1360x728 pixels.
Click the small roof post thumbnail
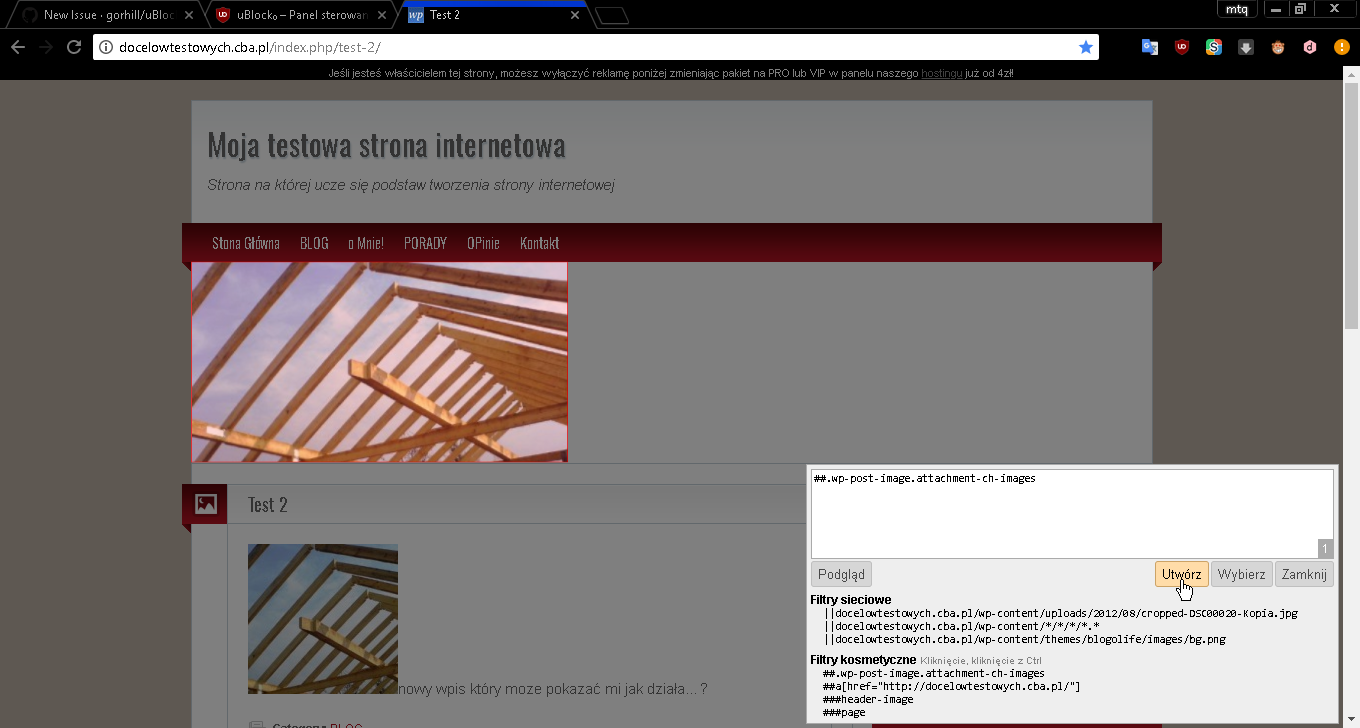coord(323,619)
